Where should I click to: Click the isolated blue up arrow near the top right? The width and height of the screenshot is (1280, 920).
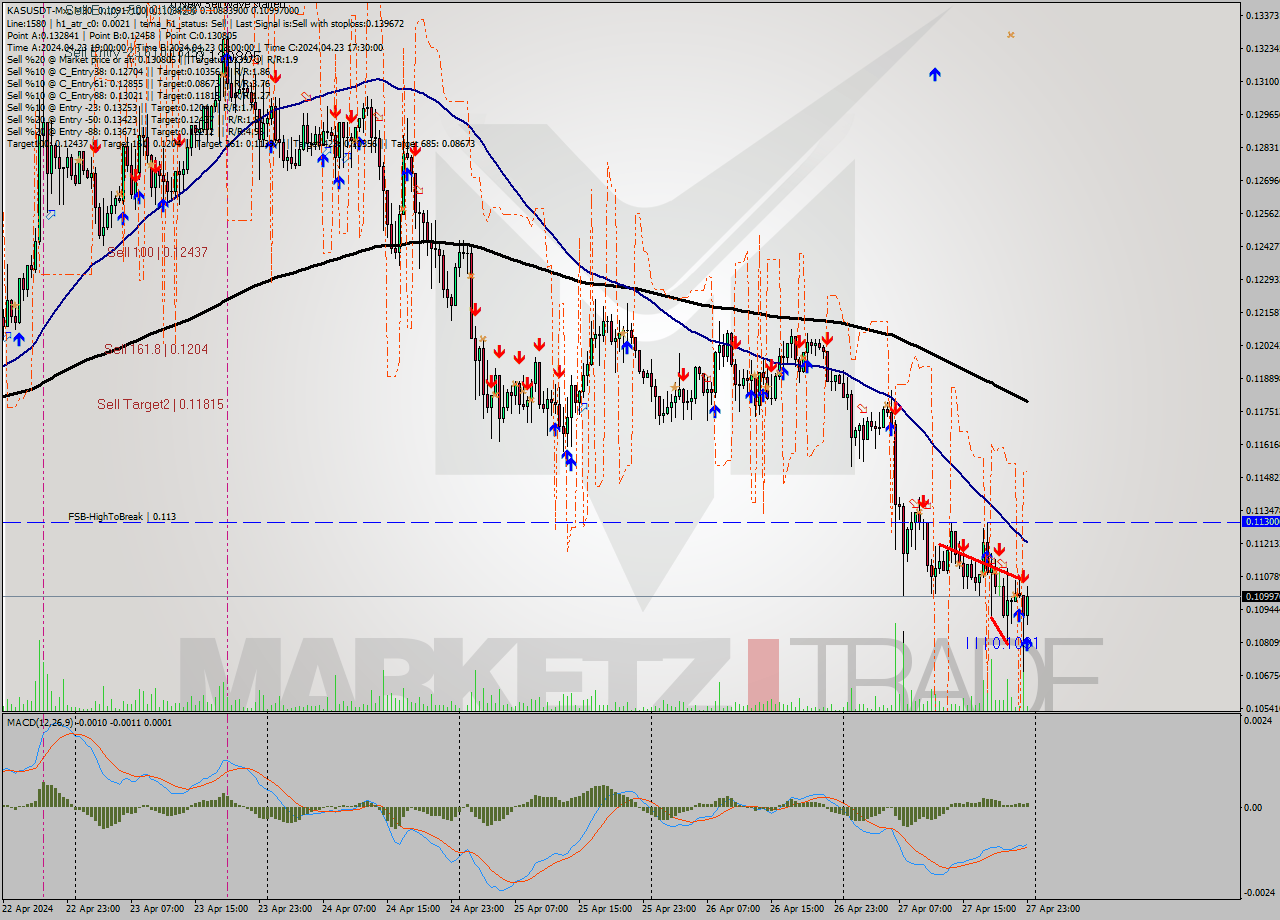(x=934, y=73)
